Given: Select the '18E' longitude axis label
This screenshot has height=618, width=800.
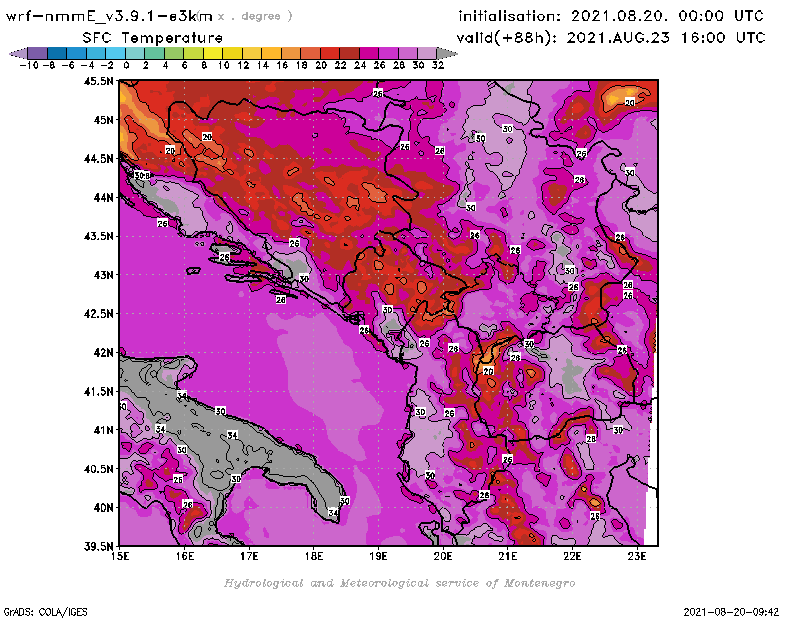Looking at the screenshot, I should [x=314, y=556].
